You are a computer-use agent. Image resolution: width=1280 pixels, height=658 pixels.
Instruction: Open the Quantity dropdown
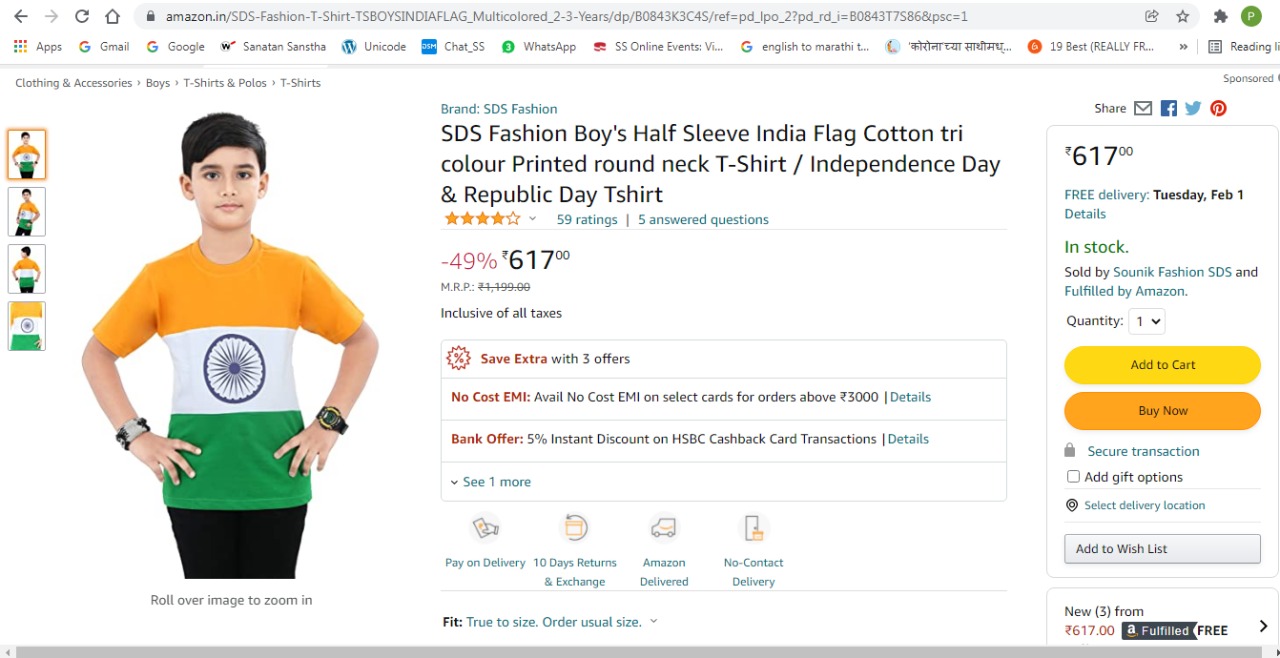coord(1146,321)
